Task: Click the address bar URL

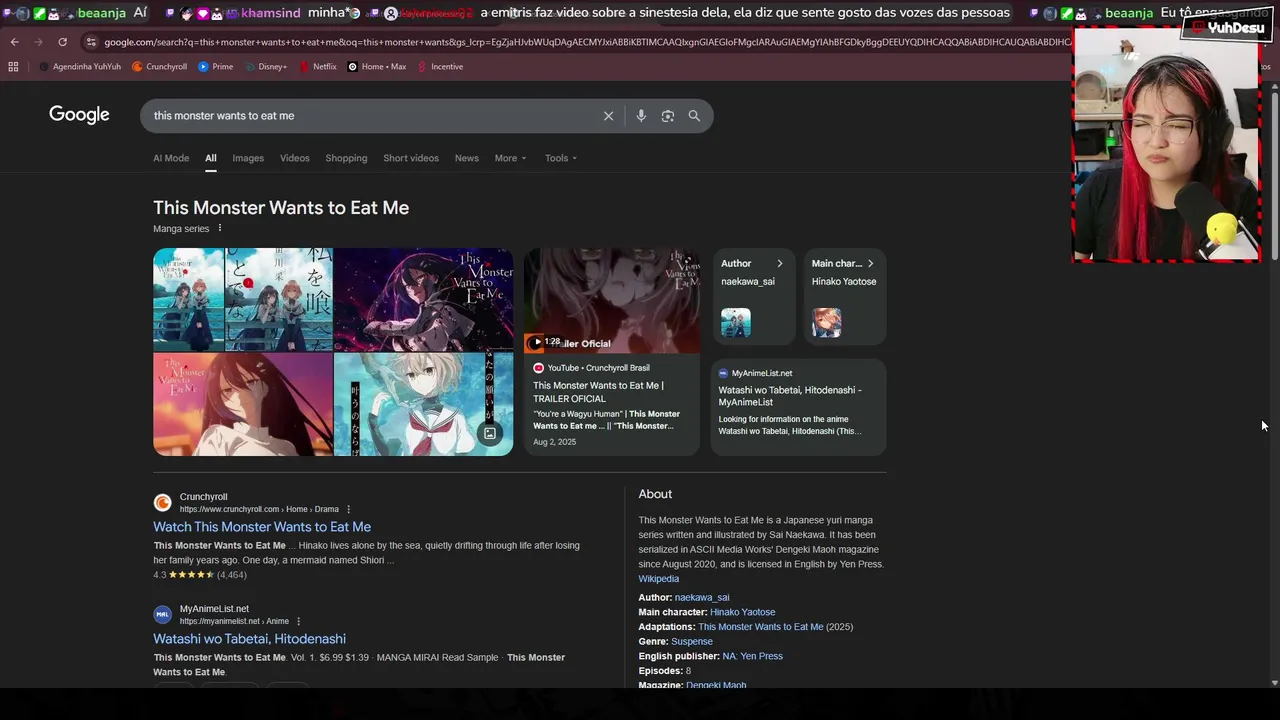Action: click(587, 42)
